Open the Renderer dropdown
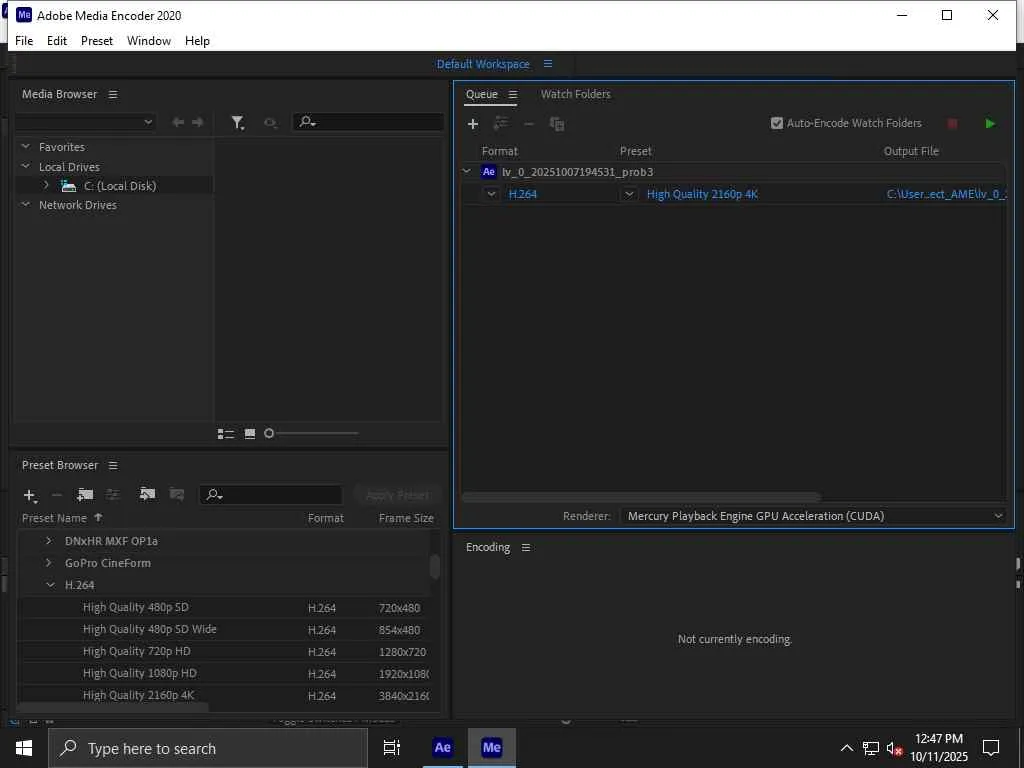Image resolution: width=1024 pixels, height=768 pixels. coord(814,516)
